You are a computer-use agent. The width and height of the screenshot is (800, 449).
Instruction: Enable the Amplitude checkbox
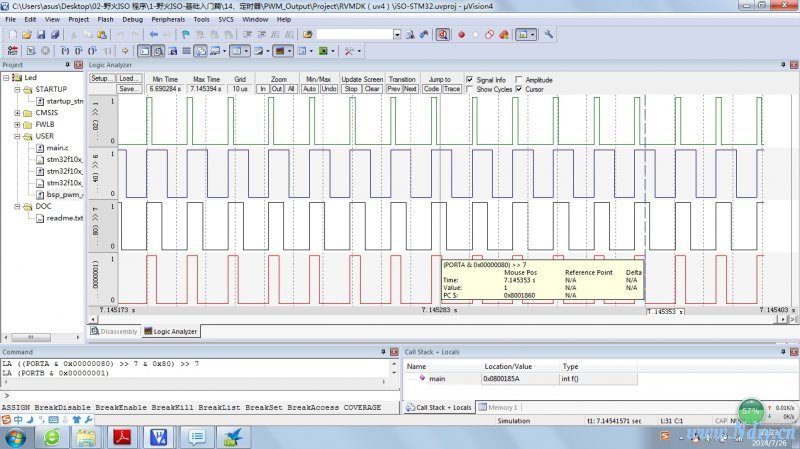point(519,79)
